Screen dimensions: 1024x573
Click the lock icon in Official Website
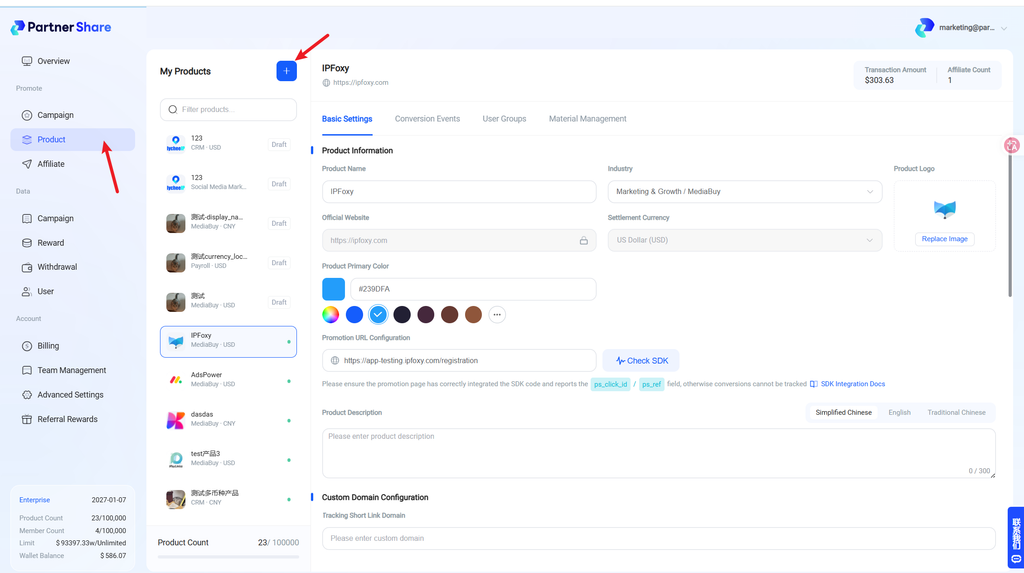[x=583, y=240]
